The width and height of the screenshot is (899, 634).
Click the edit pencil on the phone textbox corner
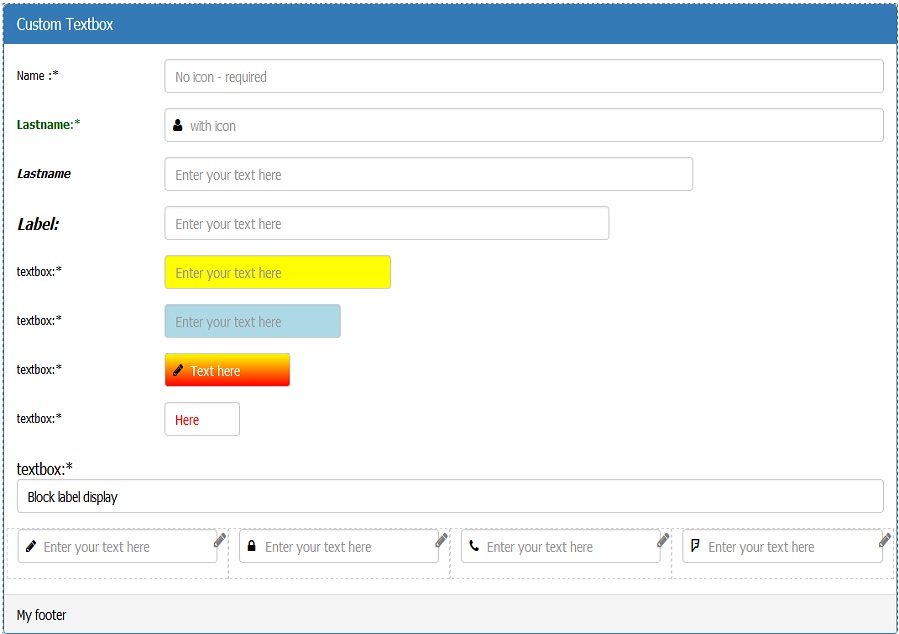coord(663,539)
